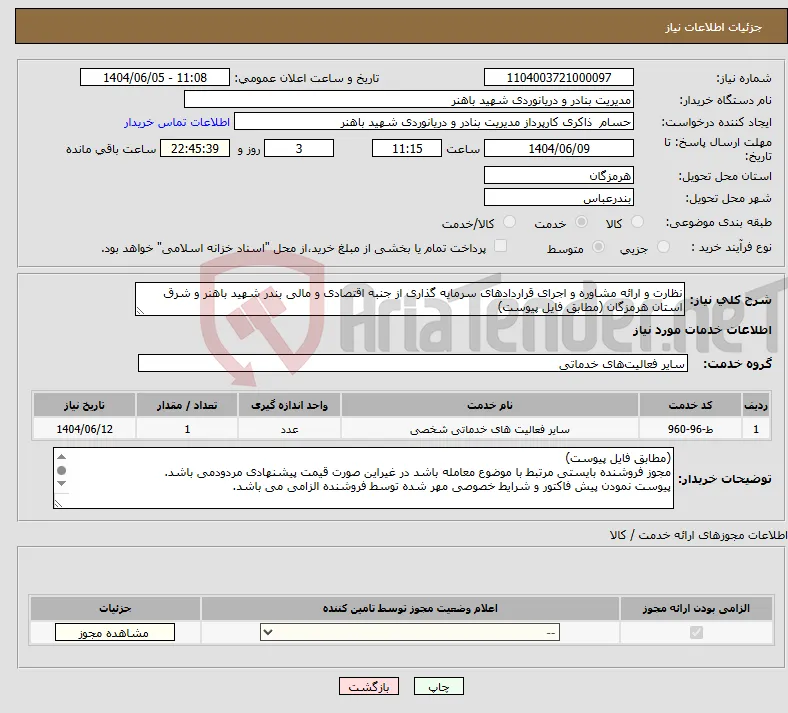Click the الزامی بودن ارائه مجوز column header
This screenshot has height=713, width=788.
coord(696,608)
